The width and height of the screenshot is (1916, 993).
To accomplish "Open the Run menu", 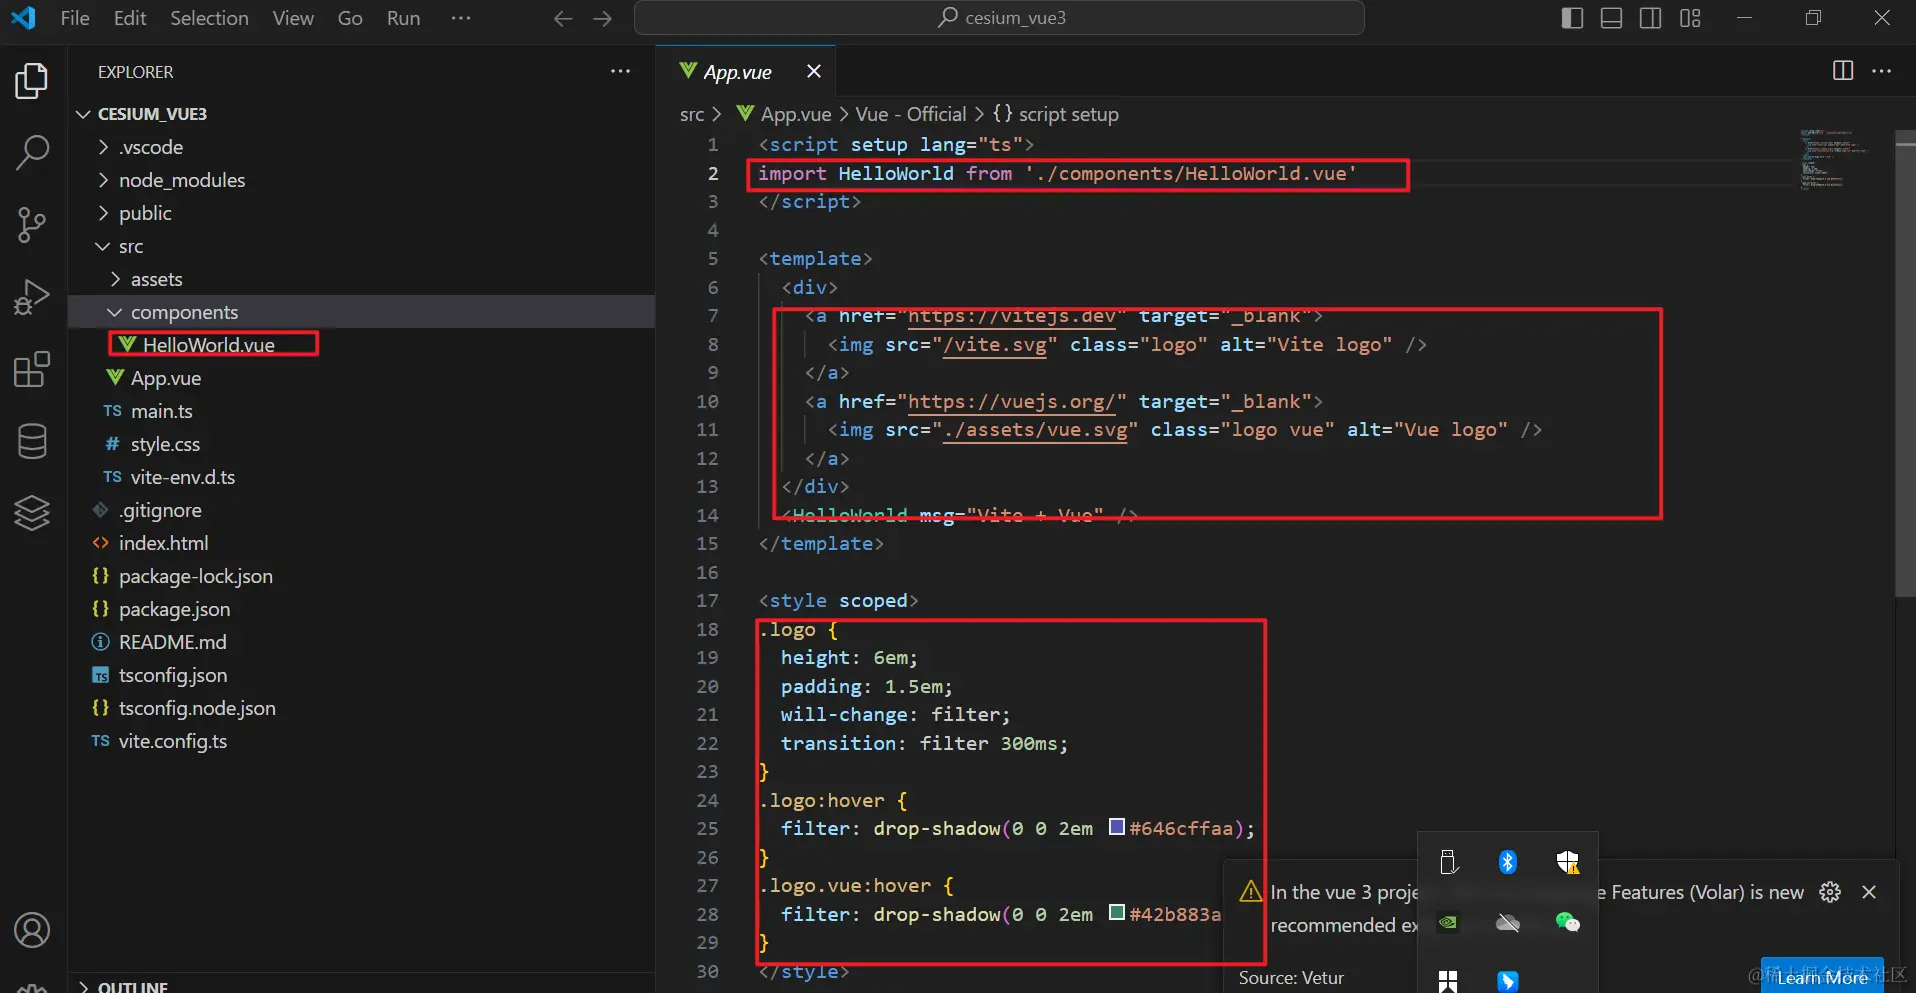I will coord(403,18).
